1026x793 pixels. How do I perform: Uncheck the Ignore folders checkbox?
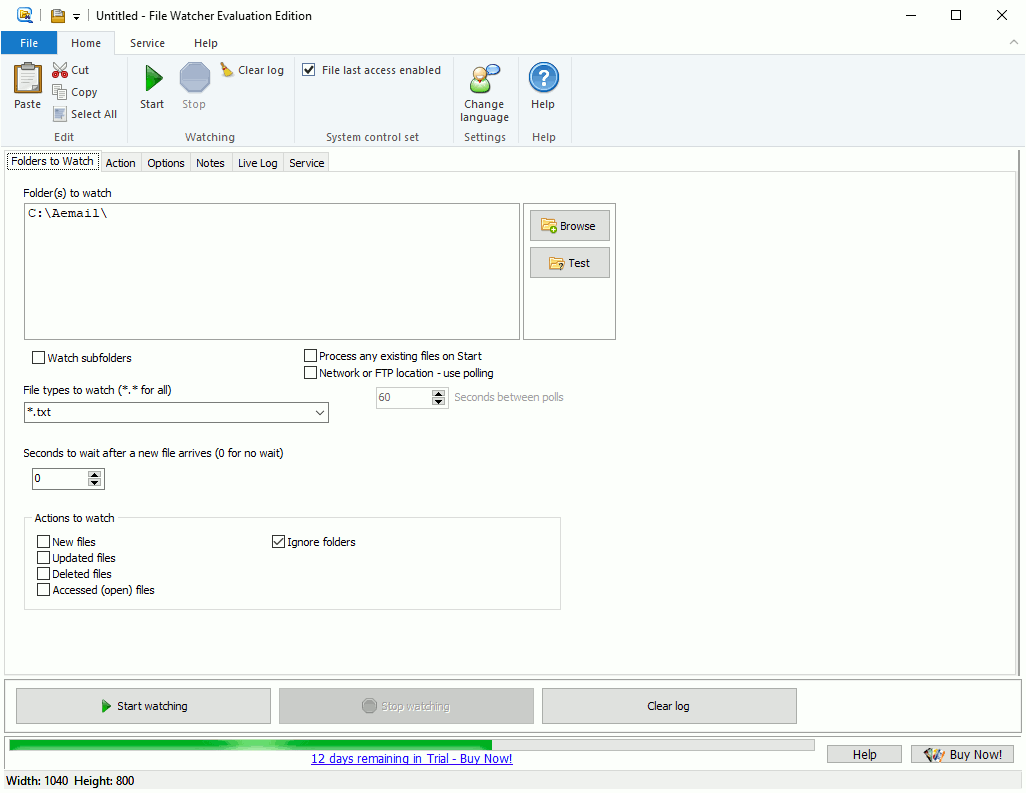pyautogui.click(x=279, y=542)
